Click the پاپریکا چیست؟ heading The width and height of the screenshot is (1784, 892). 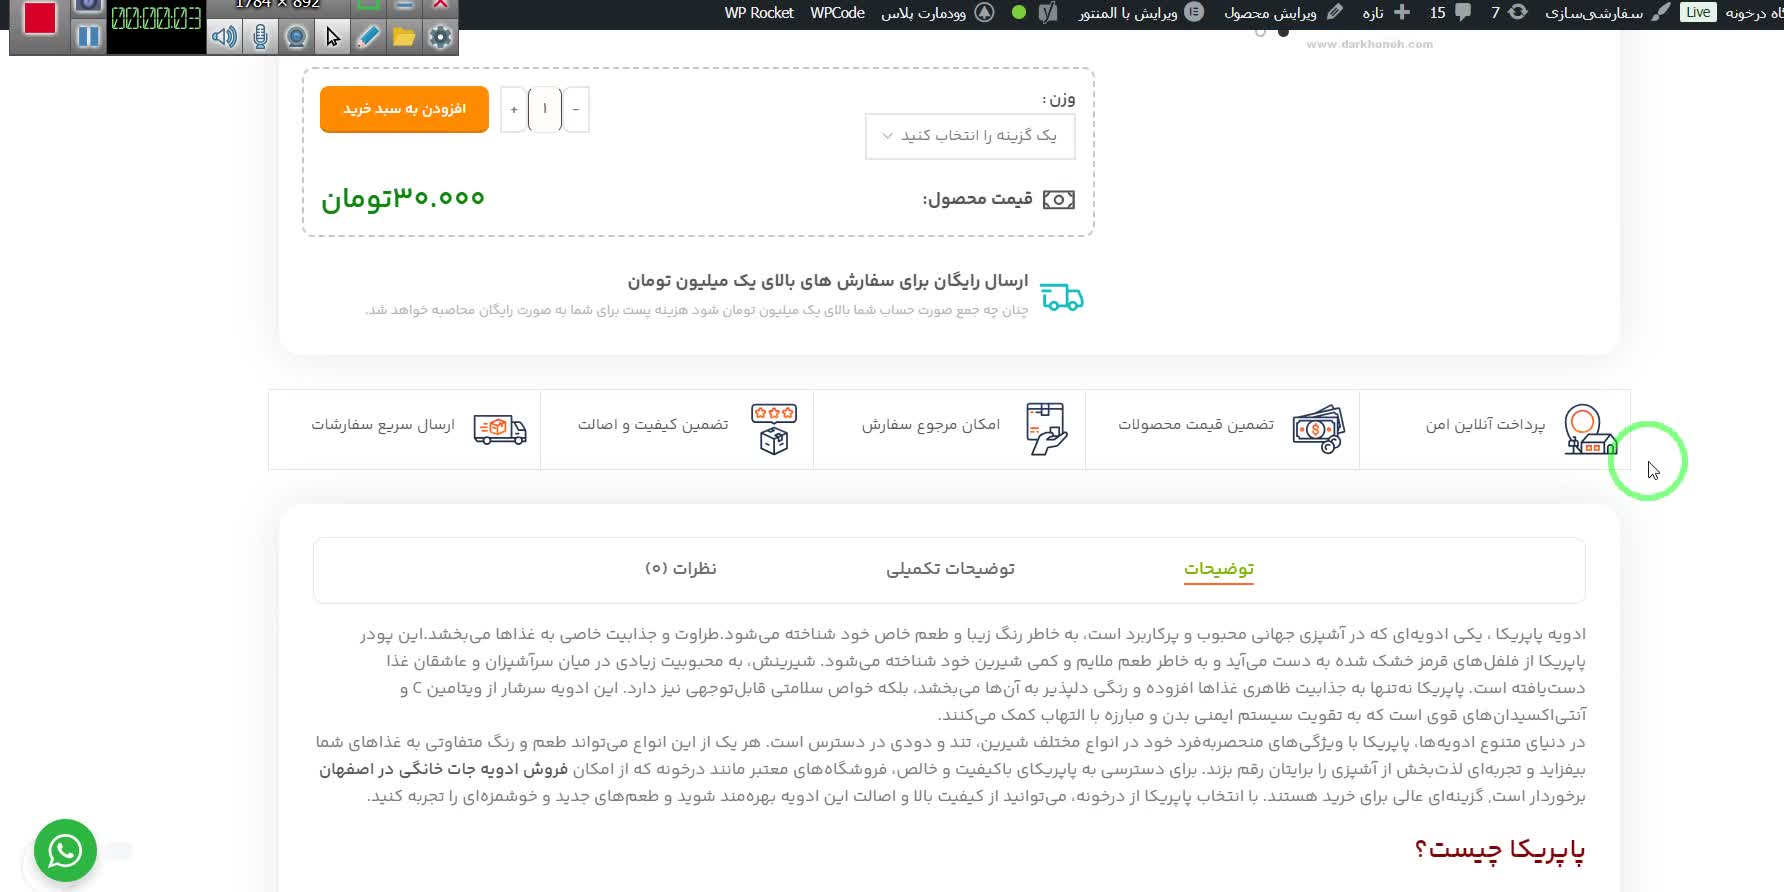(1500, 850)
